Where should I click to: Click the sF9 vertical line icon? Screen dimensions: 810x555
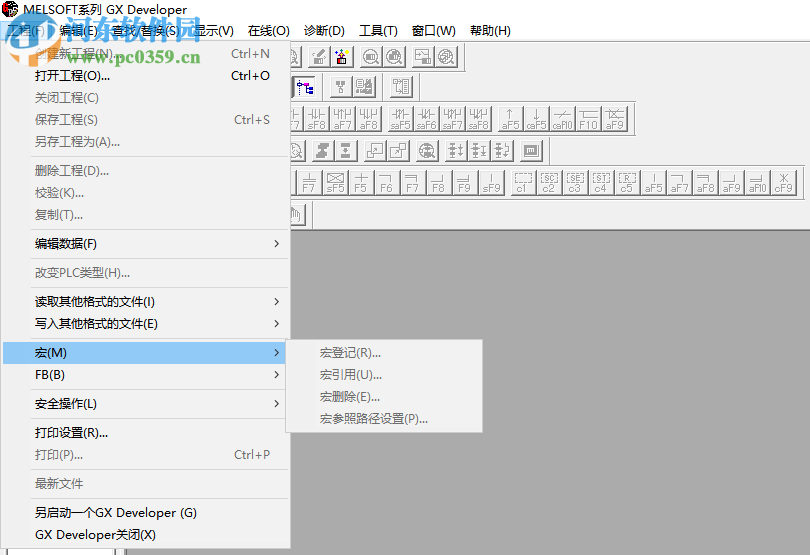(491, 182)
